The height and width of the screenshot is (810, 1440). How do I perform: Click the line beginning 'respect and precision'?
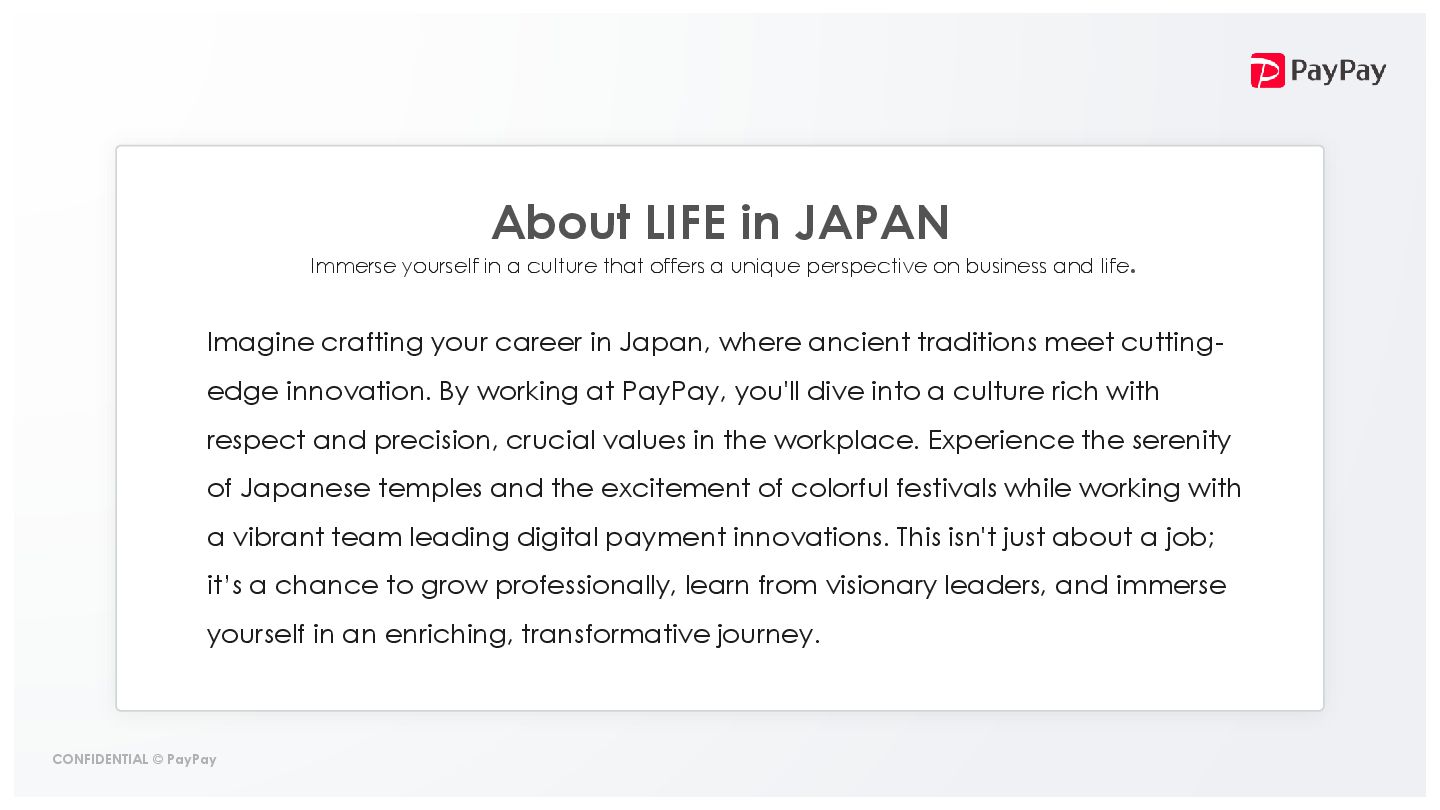[719, 440]
